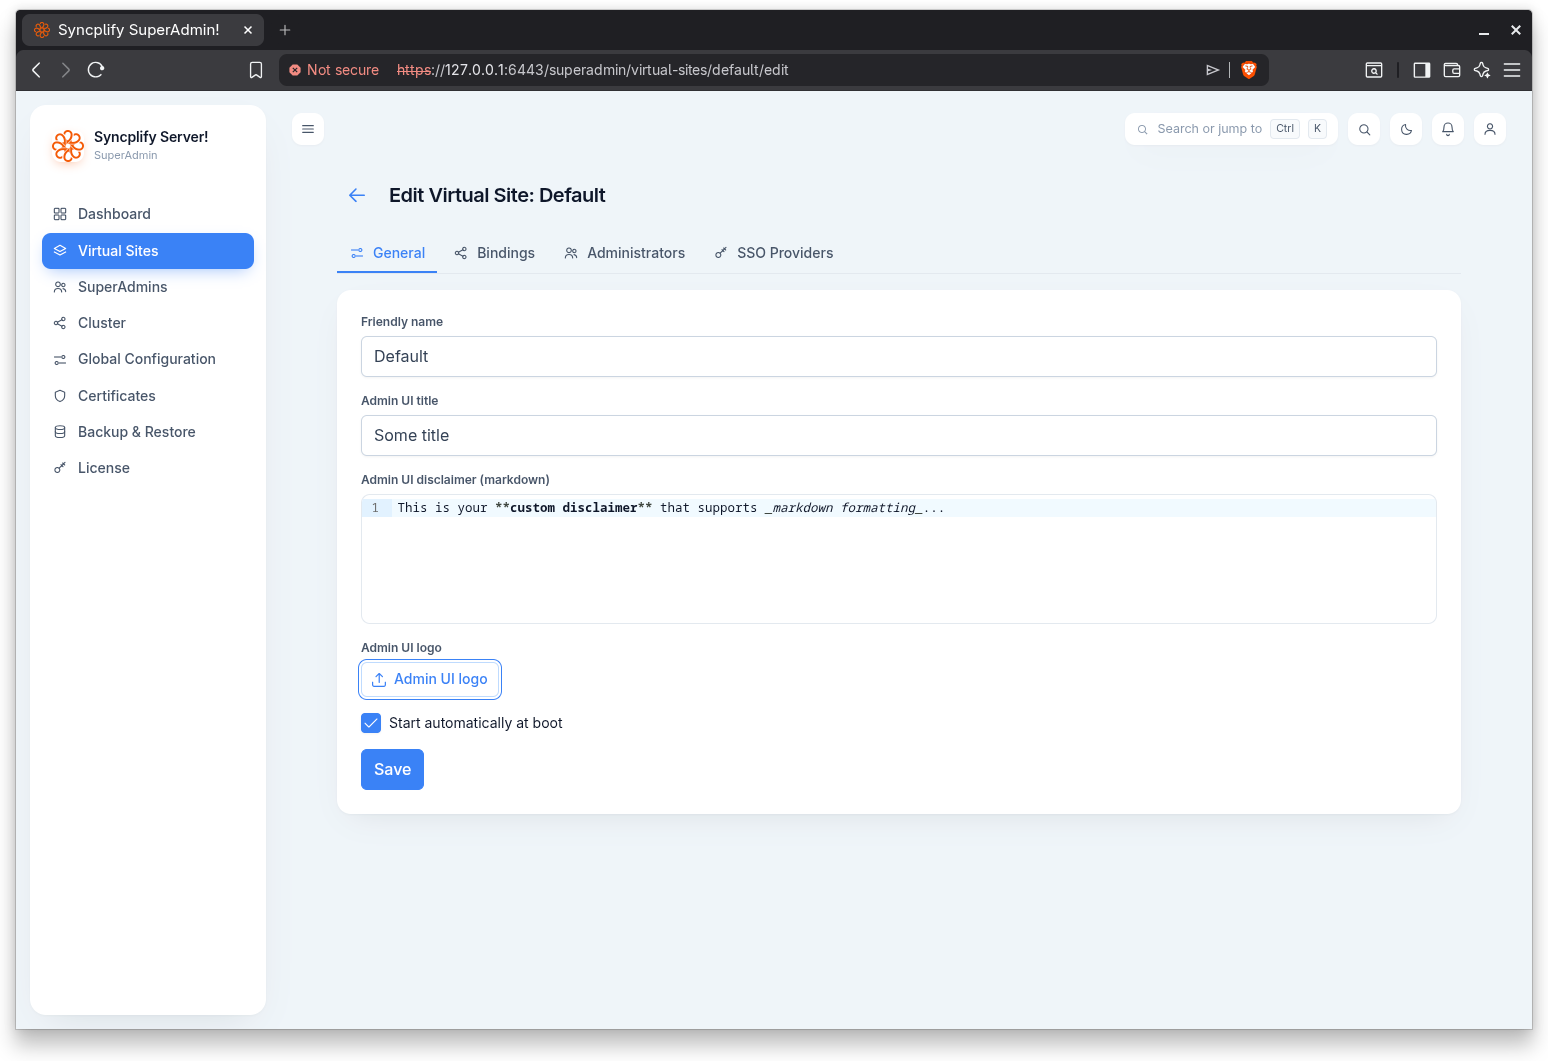Click the Search or jump to box

1231,129
